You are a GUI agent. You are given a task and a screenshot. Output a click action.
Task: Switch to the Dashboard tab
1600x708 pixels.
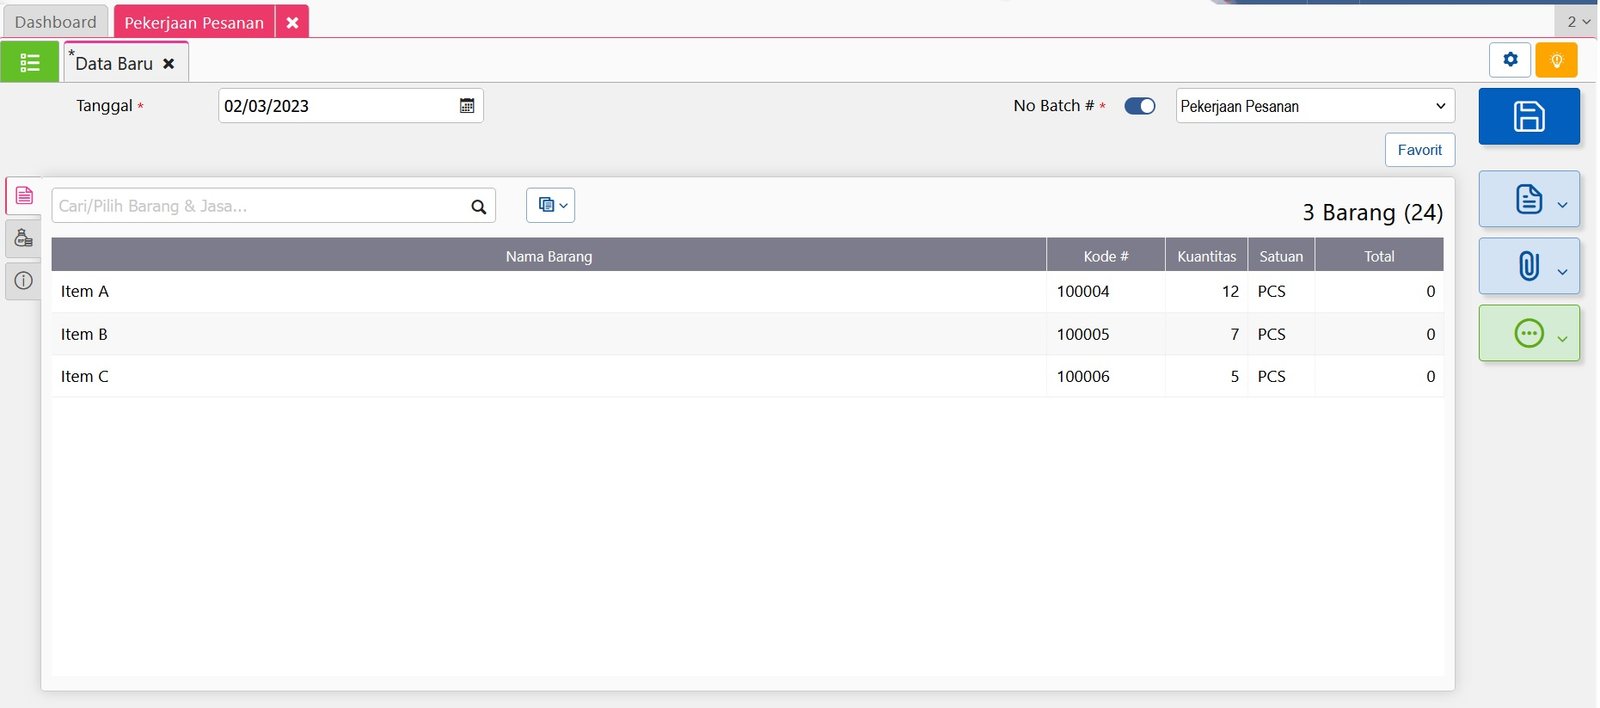click(55, 22)
